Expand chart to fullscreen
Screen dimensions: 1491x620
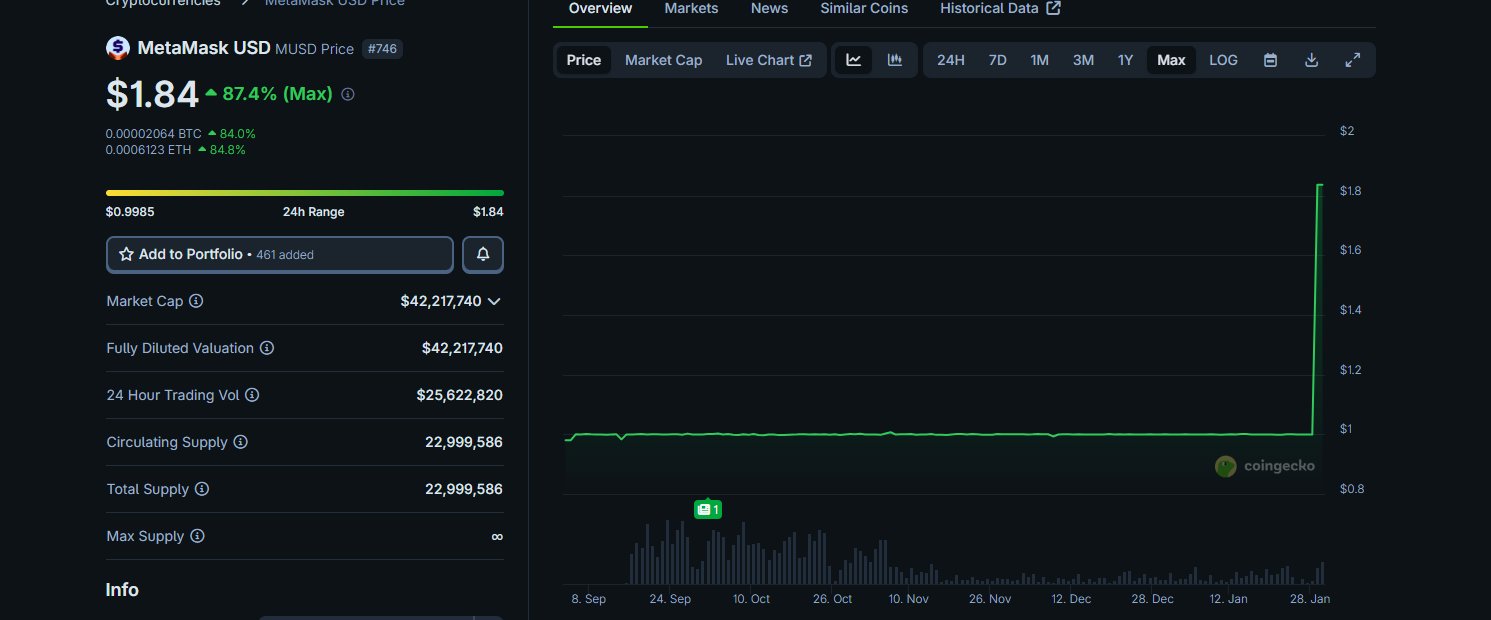tap(1352, 60)
